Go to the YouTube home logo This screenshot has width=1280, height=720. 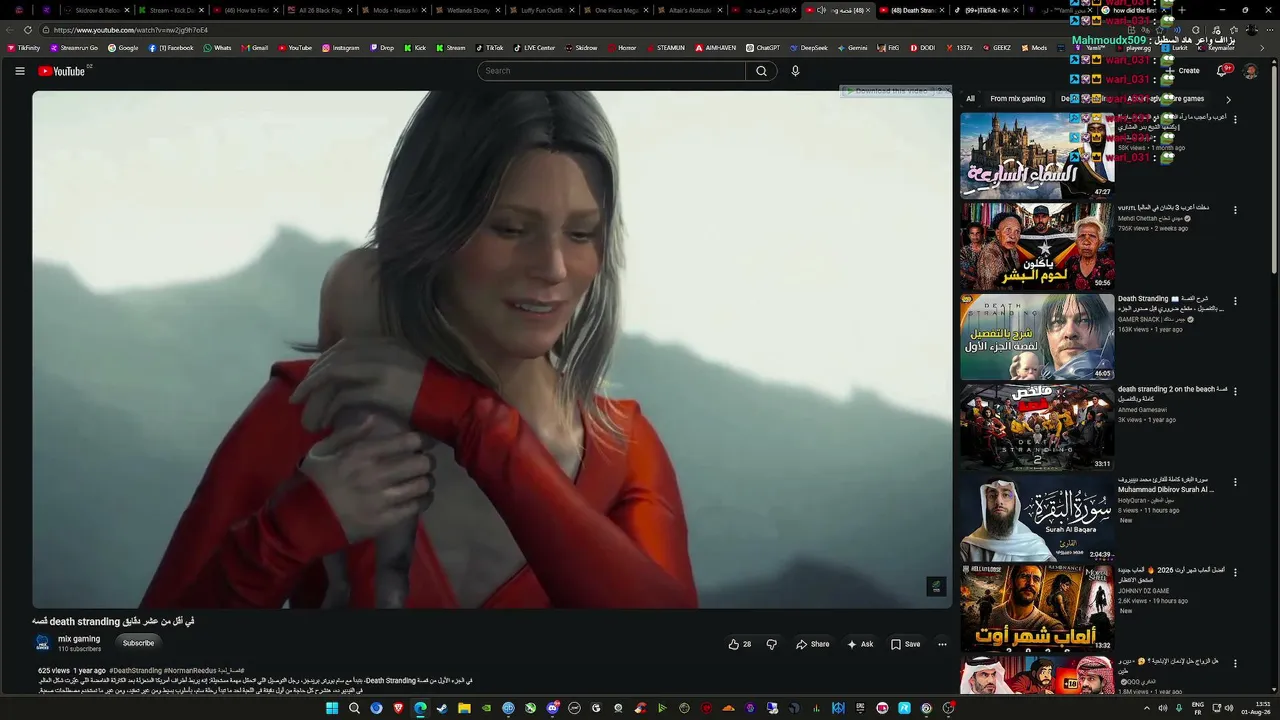click(x=62, y=71)
